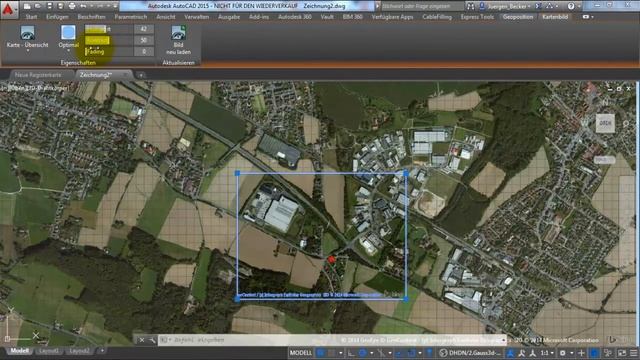This screenshot has height=360, width=640.
Task: Switch to the Add-ins ribbon tab
Action: click(x=259, y=17)
